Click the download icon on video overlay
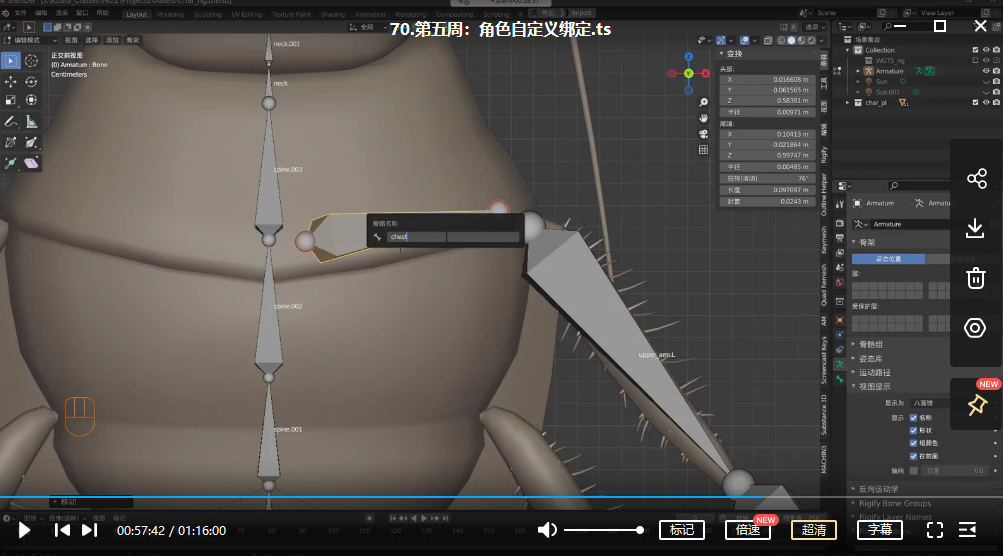 pos(976,229)
